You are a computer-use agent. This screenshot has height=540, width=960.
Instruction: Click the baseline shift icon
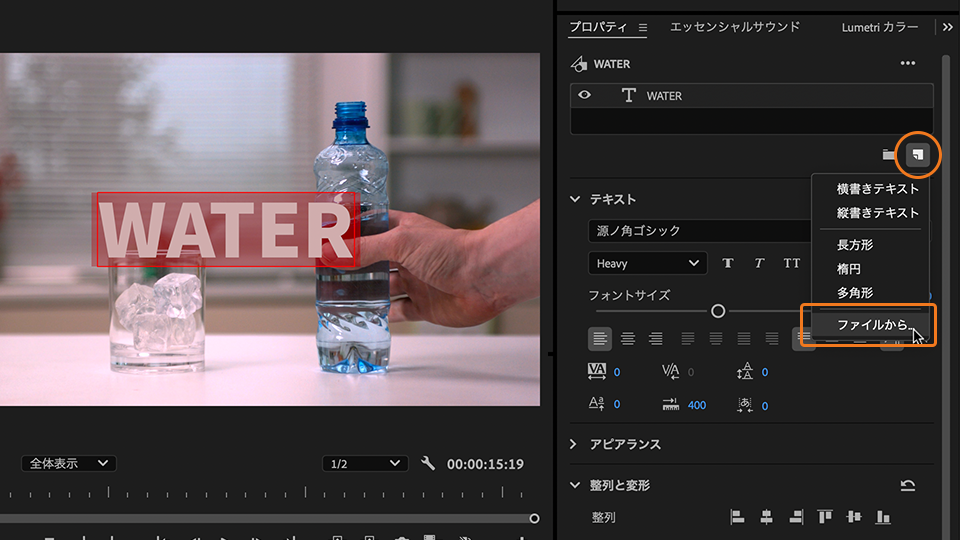click(596, 404)
